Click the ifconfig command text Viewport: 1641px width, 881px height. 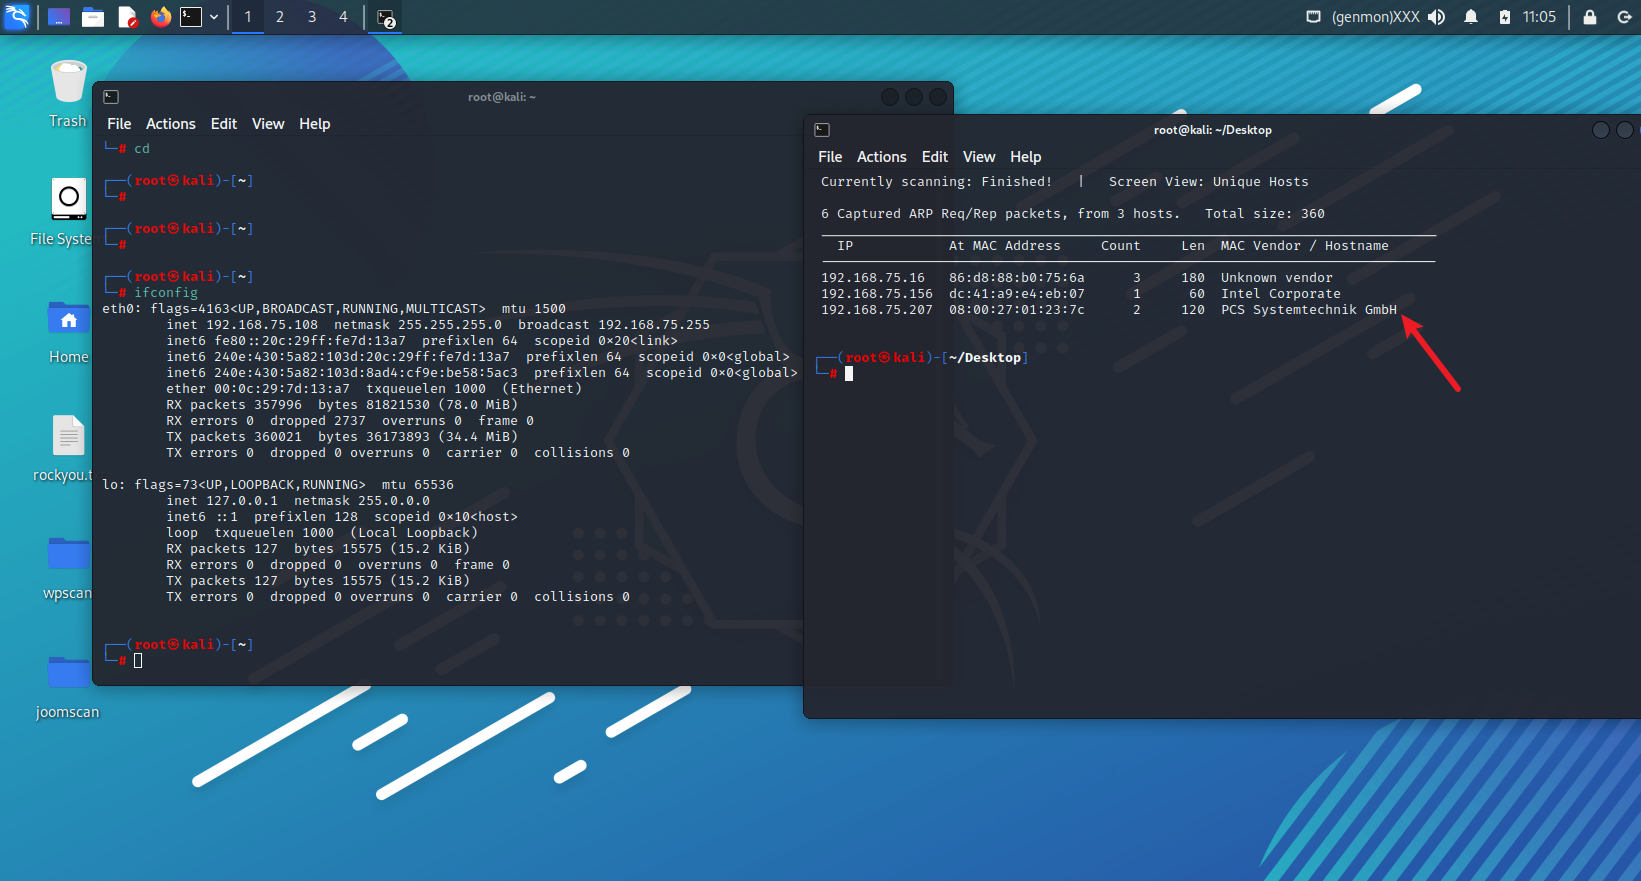(166, 293)
